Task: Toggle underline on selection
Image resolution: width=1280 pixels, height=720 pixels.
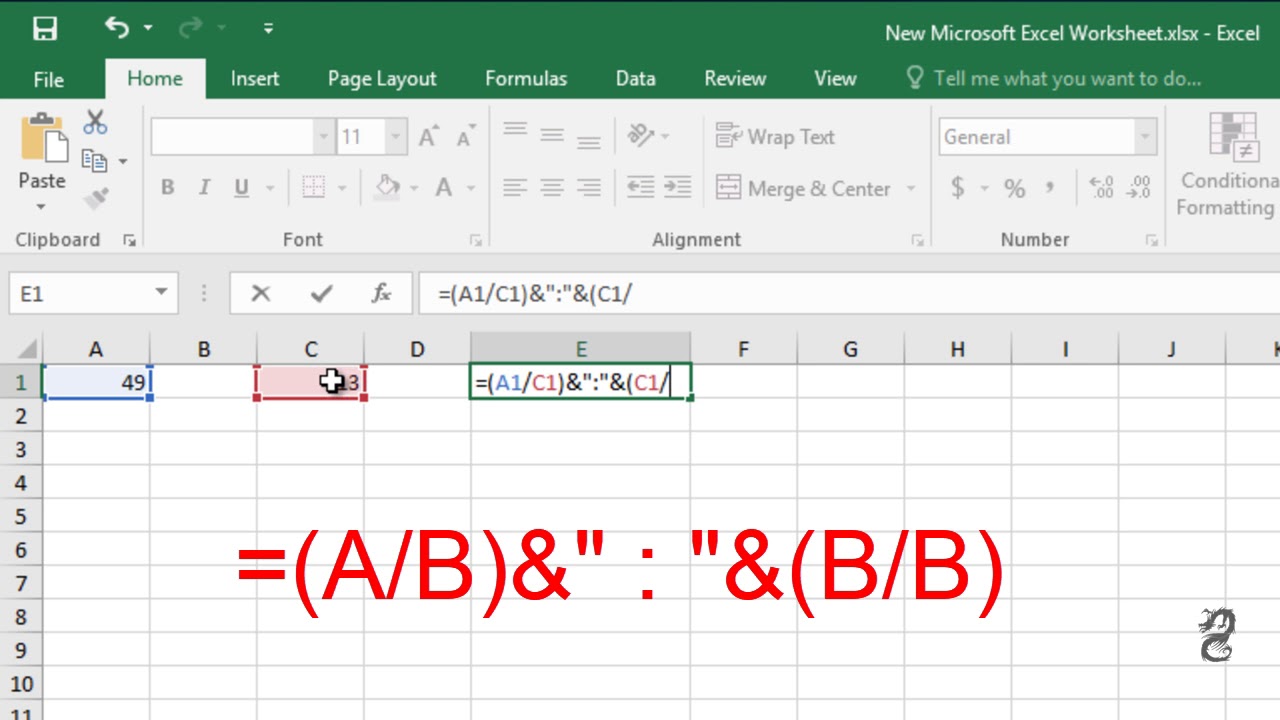Action: [x=240, y=187]
